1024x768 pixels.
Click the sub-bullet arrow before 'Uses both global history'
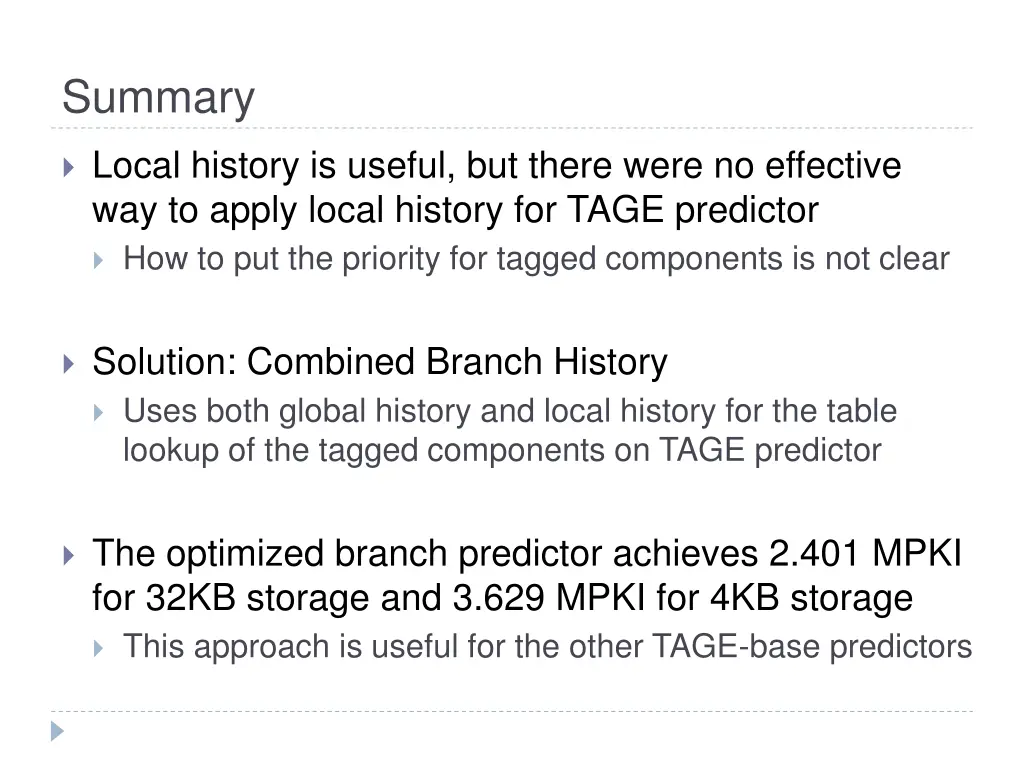[x=99, y=413]
